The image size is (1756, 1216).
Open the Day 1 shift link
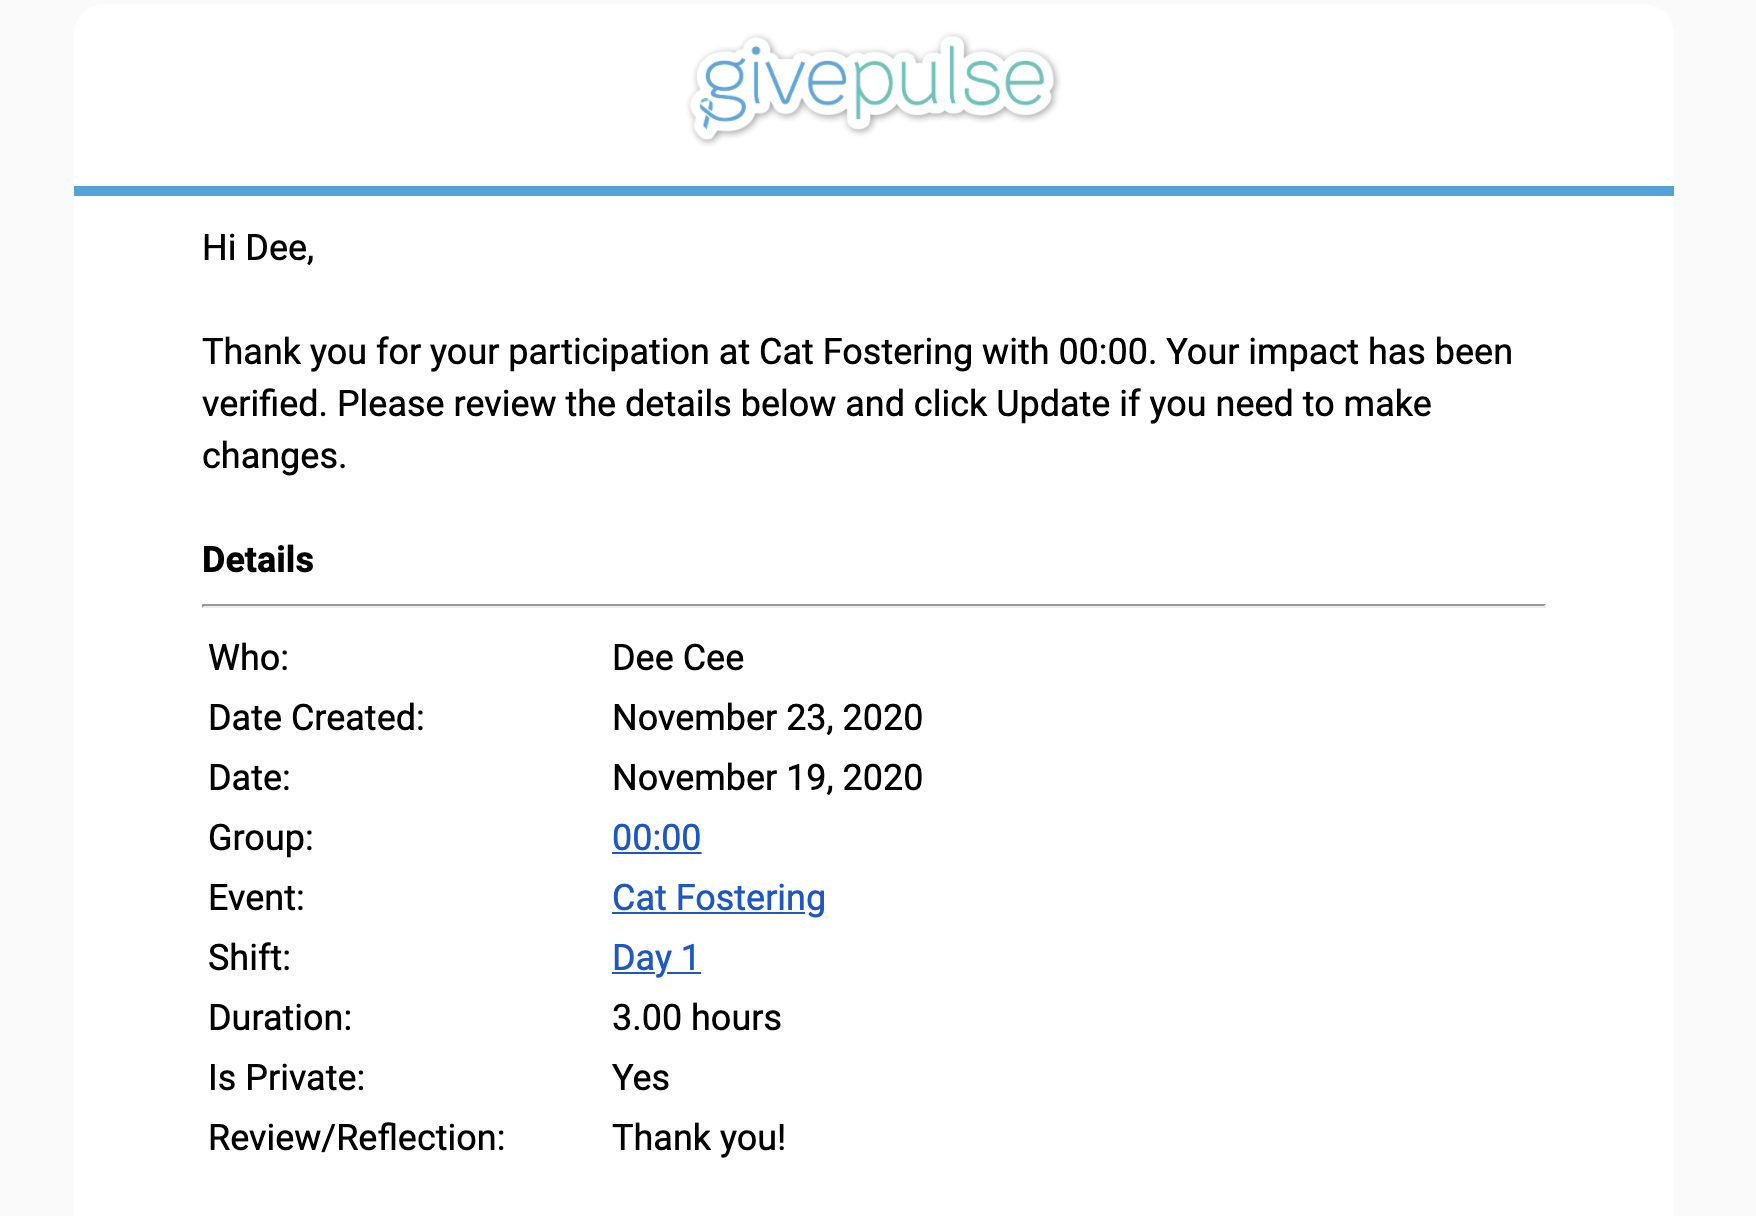click(656, 958)
